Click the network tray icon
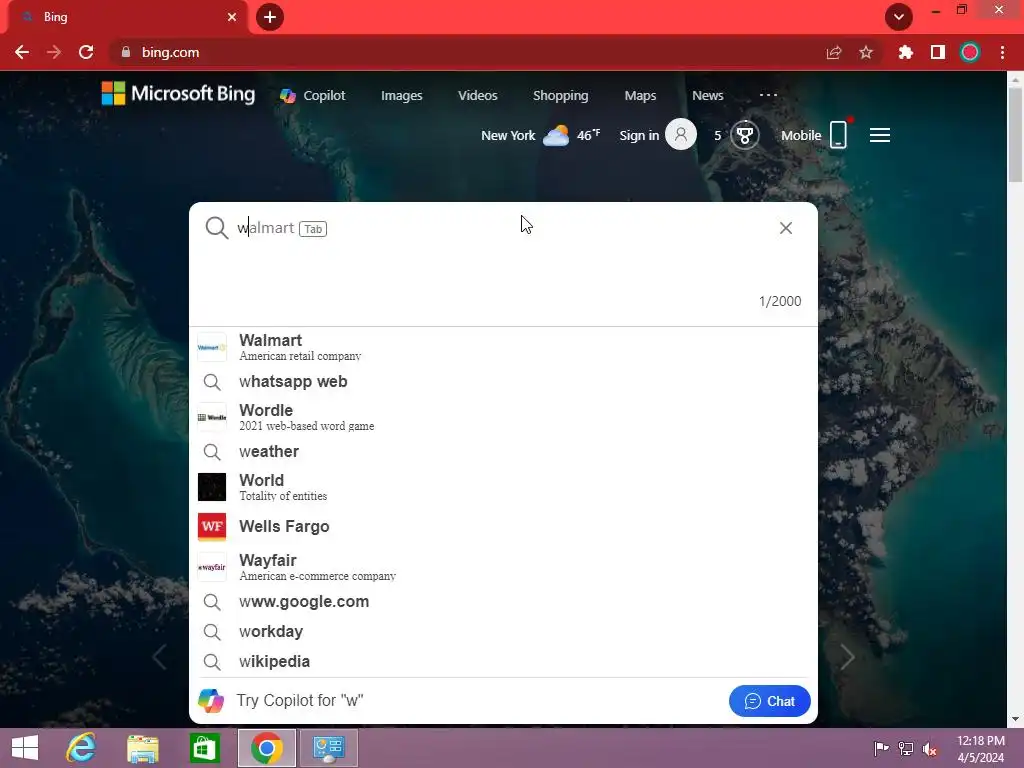The image size is (1024, 768). (x=906, y=748)
